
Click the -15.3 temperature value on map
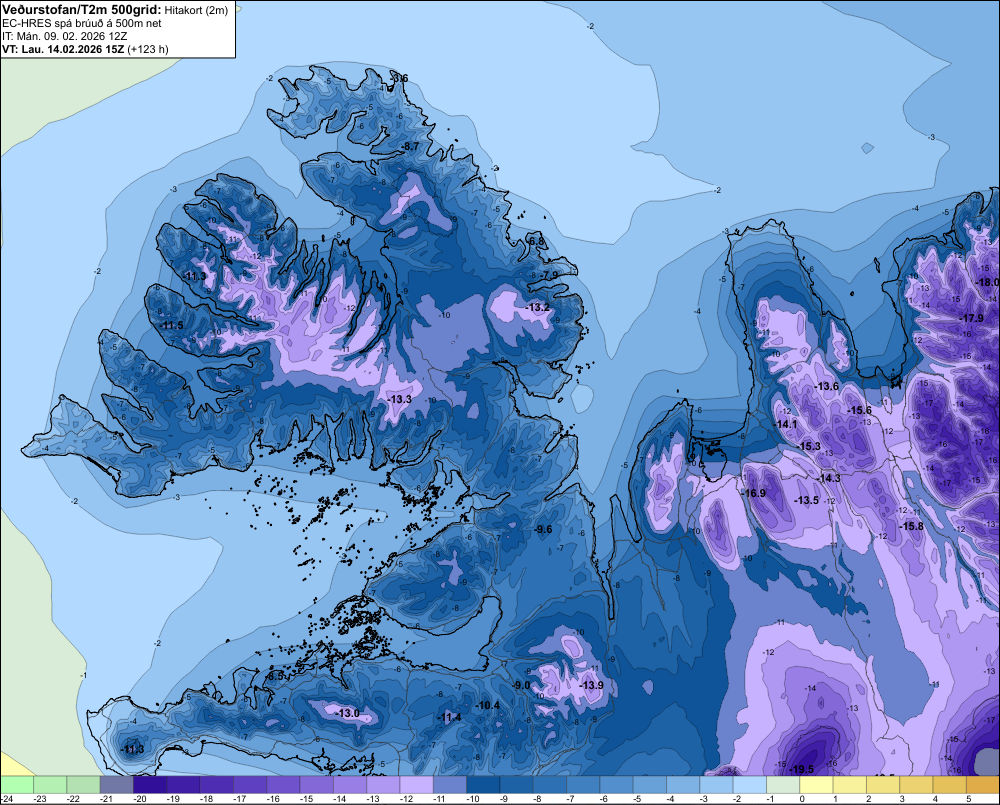pyautogui.click(x=809, y=447)
